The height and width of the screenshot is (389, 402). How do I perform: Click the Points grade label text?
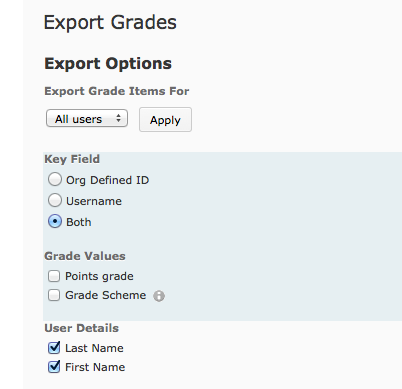pyautogui.click(x=99, y=276)
